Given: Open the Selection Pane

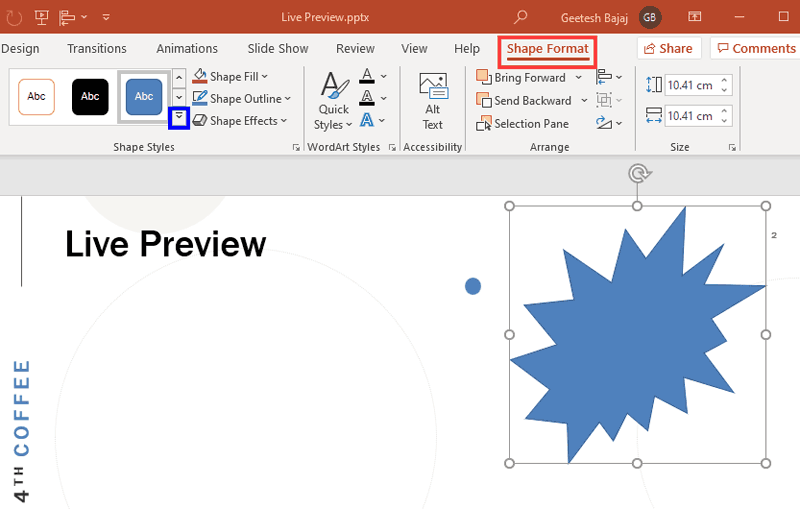Looking at the screenshot, I should [x=523, y=124].
